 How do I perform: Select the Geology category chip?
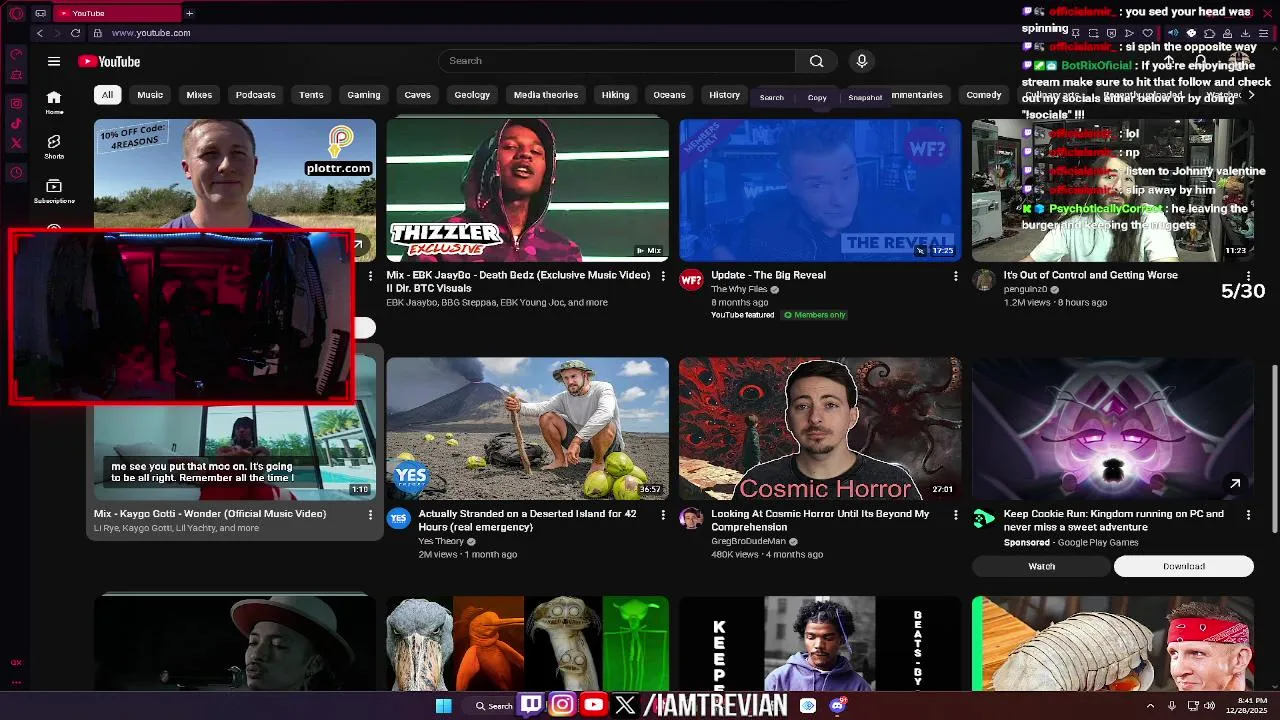pos(472,95)
